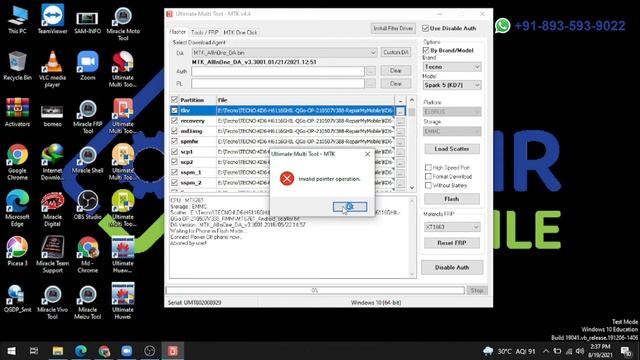This screenshot has width=640, height=360.
Task: Open the QSDP_Smt desktop icon
Action: pos(17,298)
